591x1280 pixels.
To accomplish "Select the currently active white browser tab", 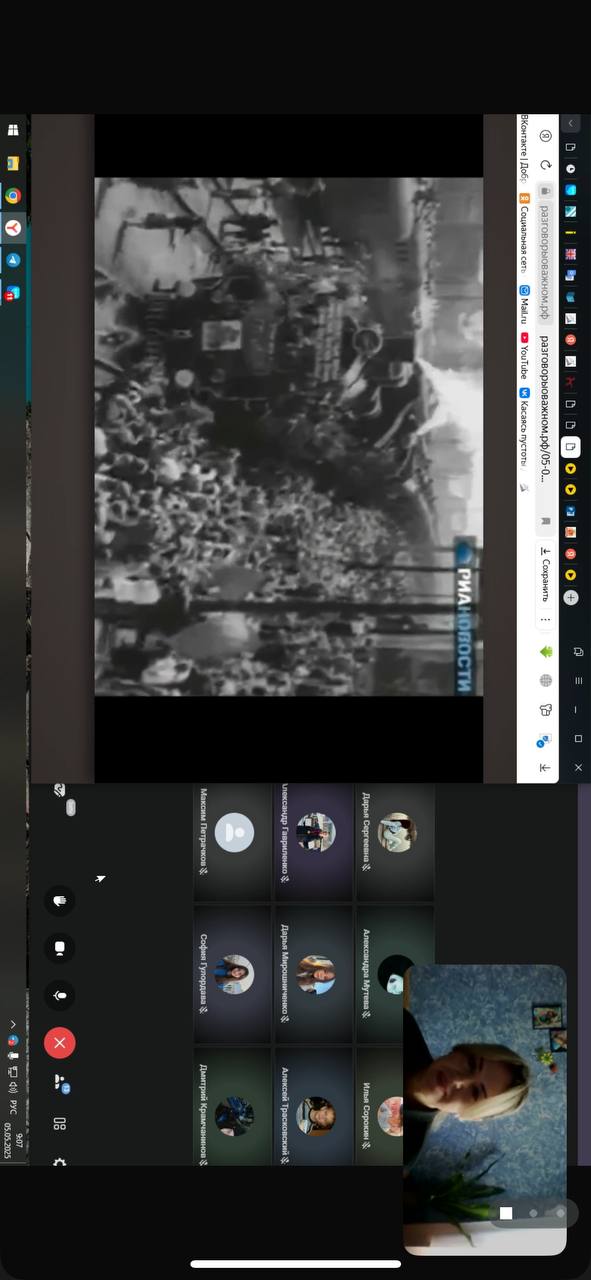I will pyautogui.click(x=571, y=446).
